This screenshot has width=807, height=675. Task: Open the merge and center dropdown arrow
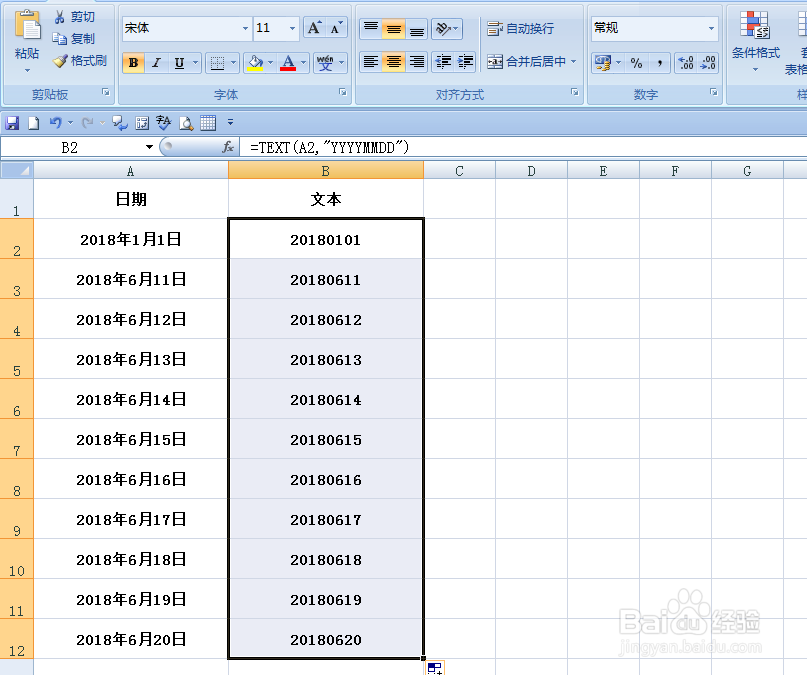573,62
